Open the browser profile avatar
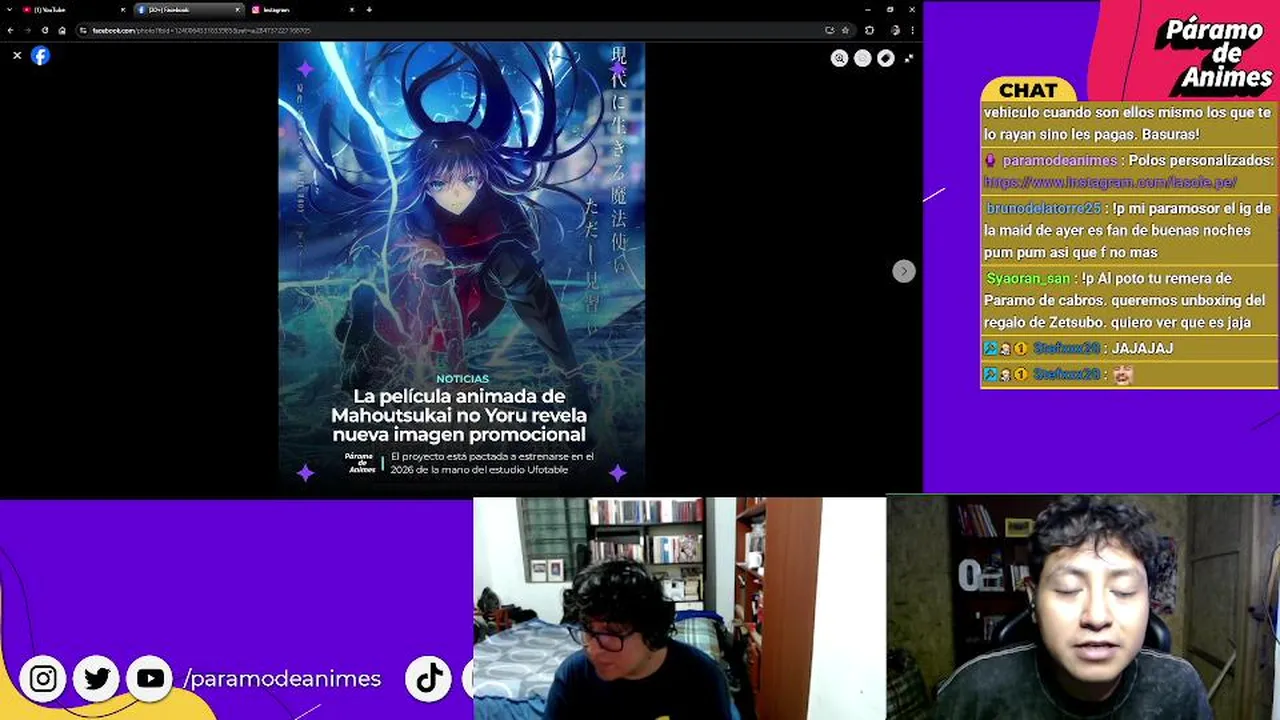This screenshot has height=720, width=1280. coord(895,30)
